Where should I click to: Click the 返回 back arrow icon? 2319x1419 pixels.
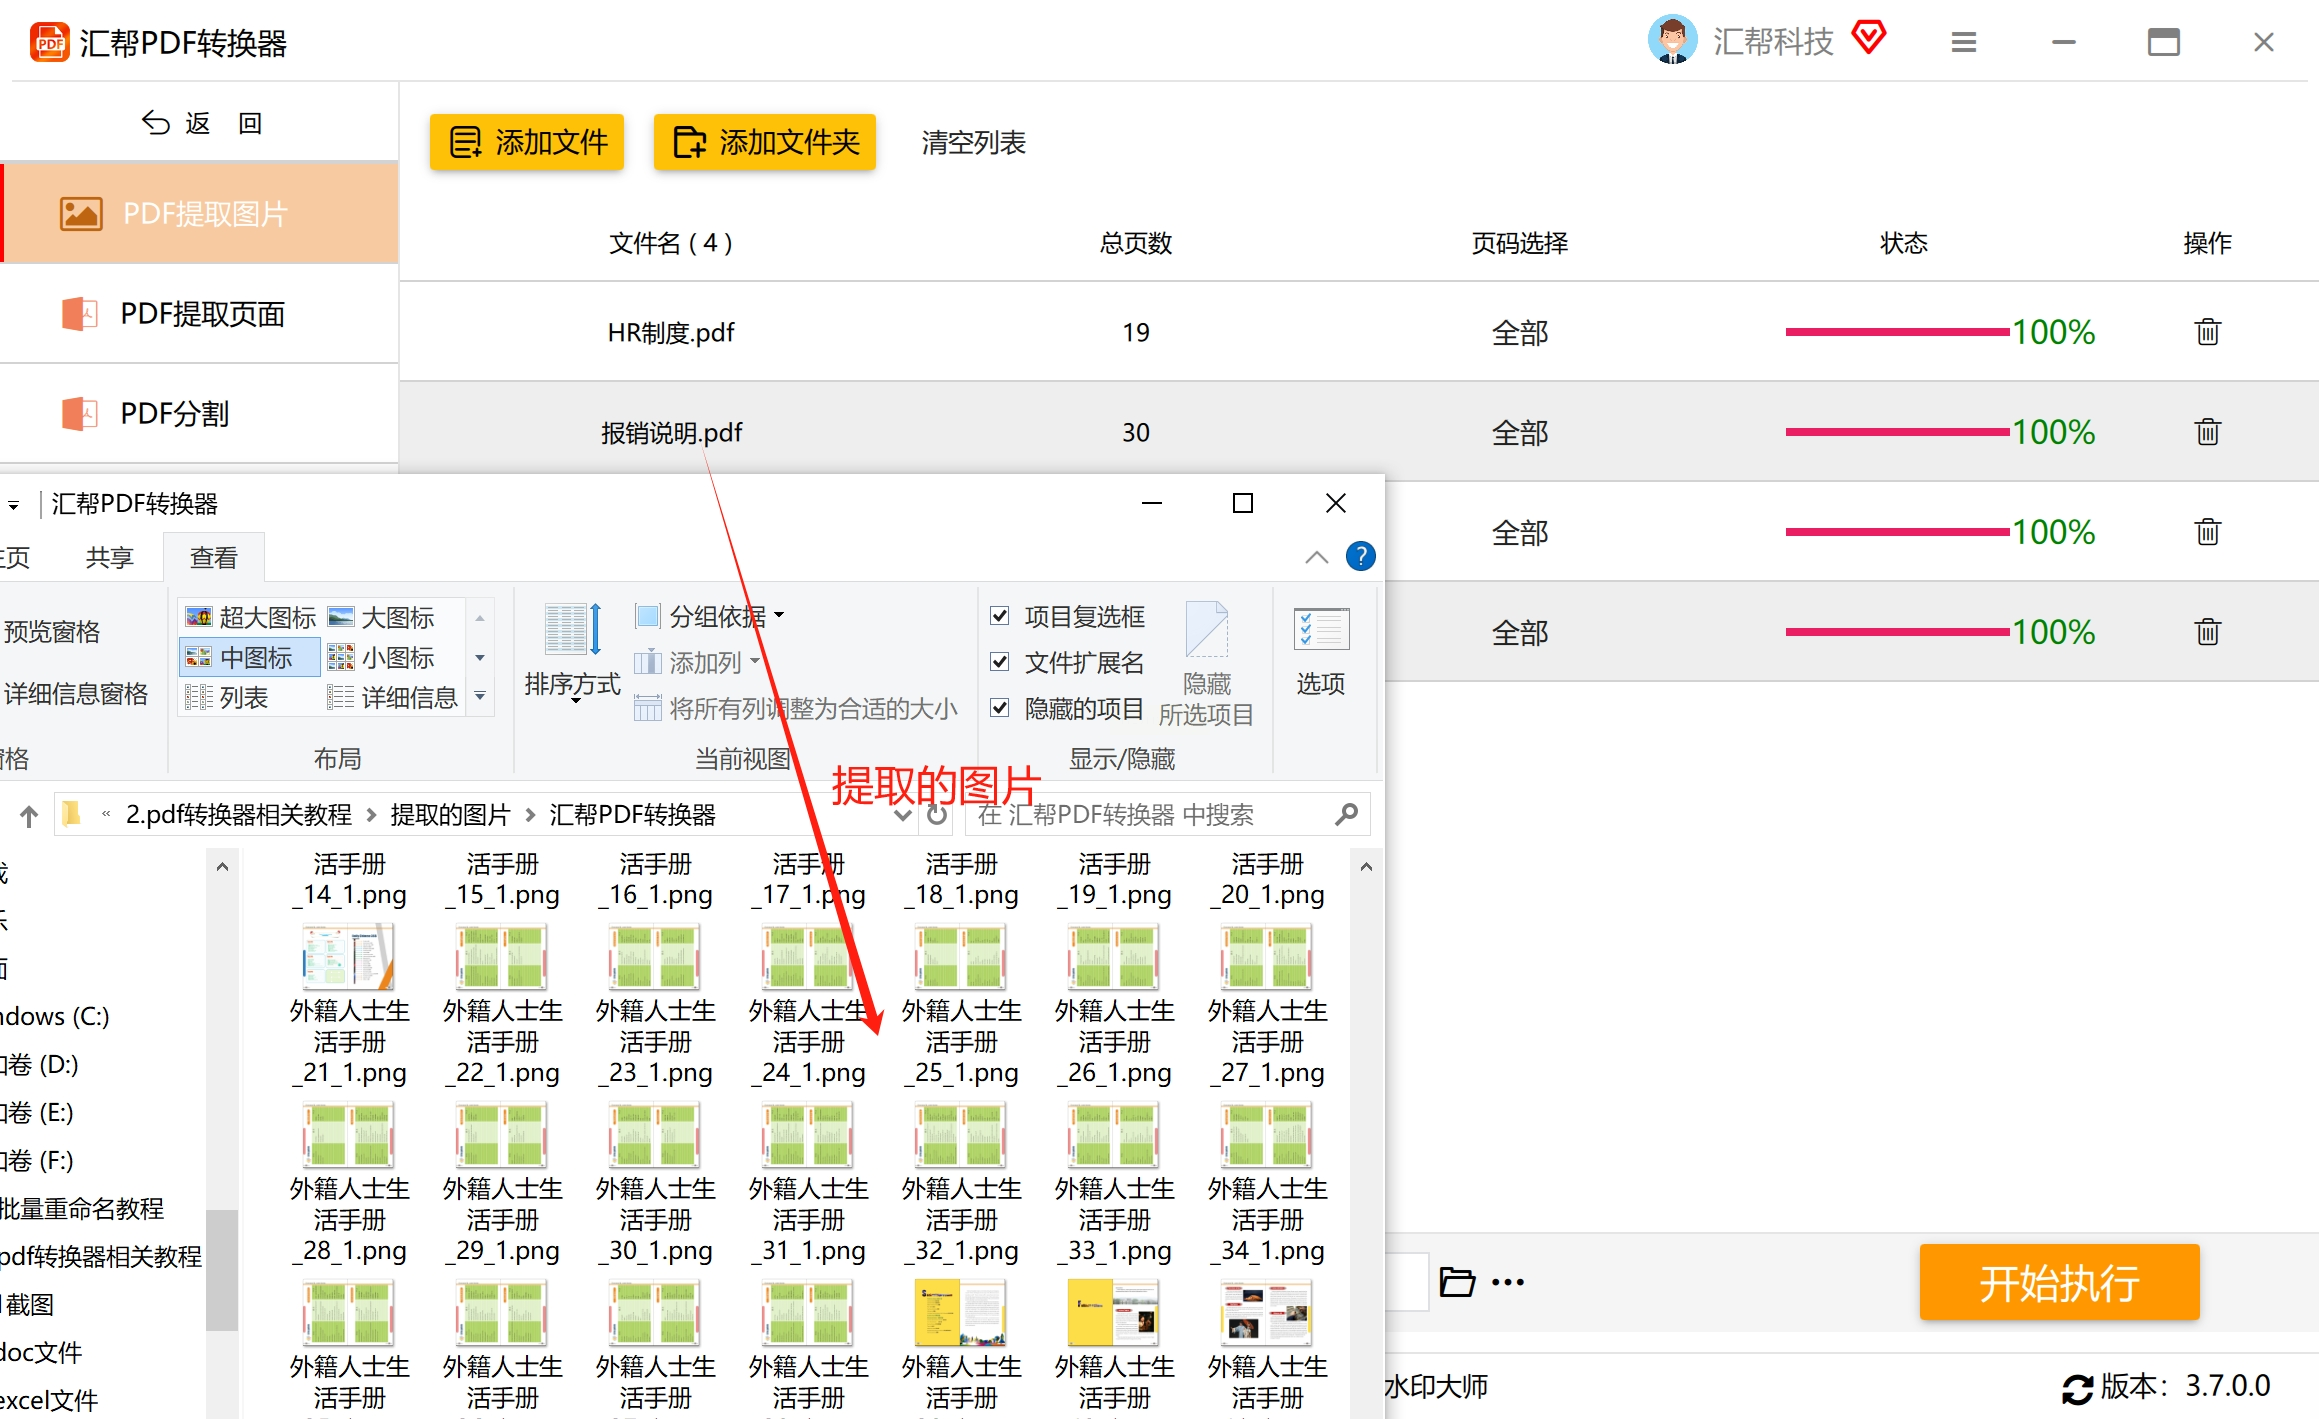coord(156,121)
